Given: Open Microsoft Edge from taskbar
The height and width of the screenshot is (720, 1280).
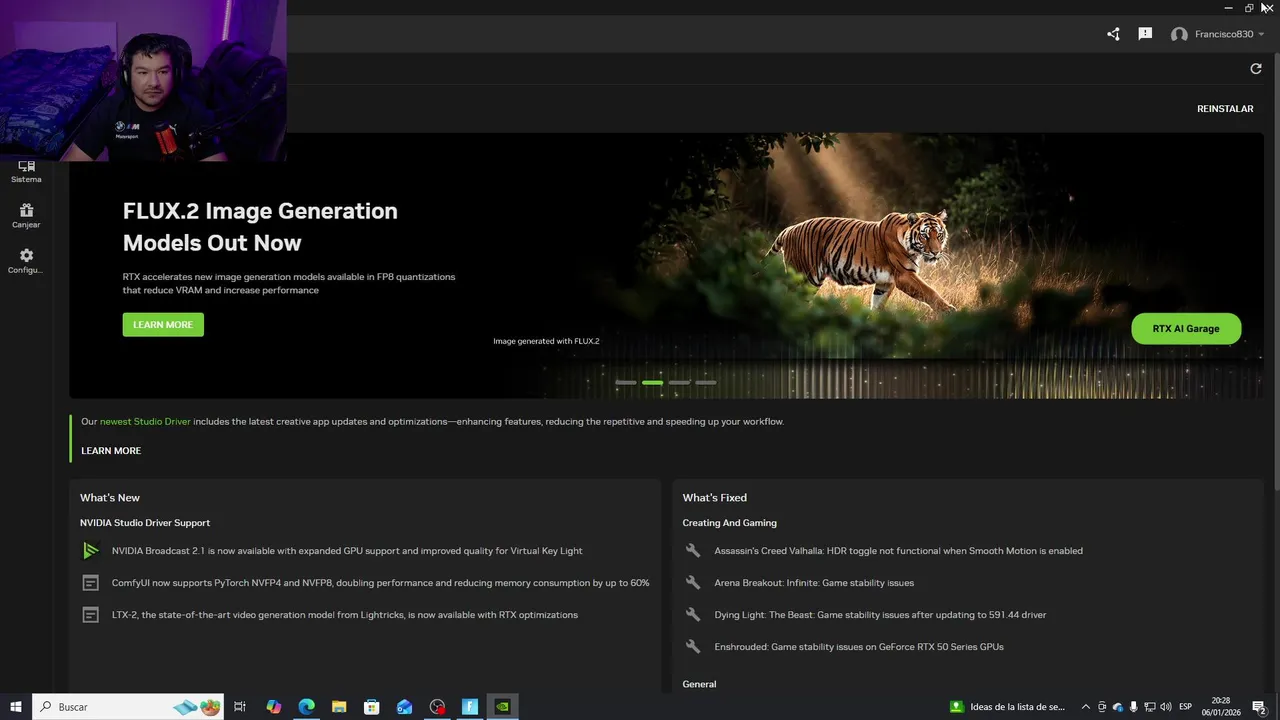Looking at the screenshot, I should (x=307, y=707).
